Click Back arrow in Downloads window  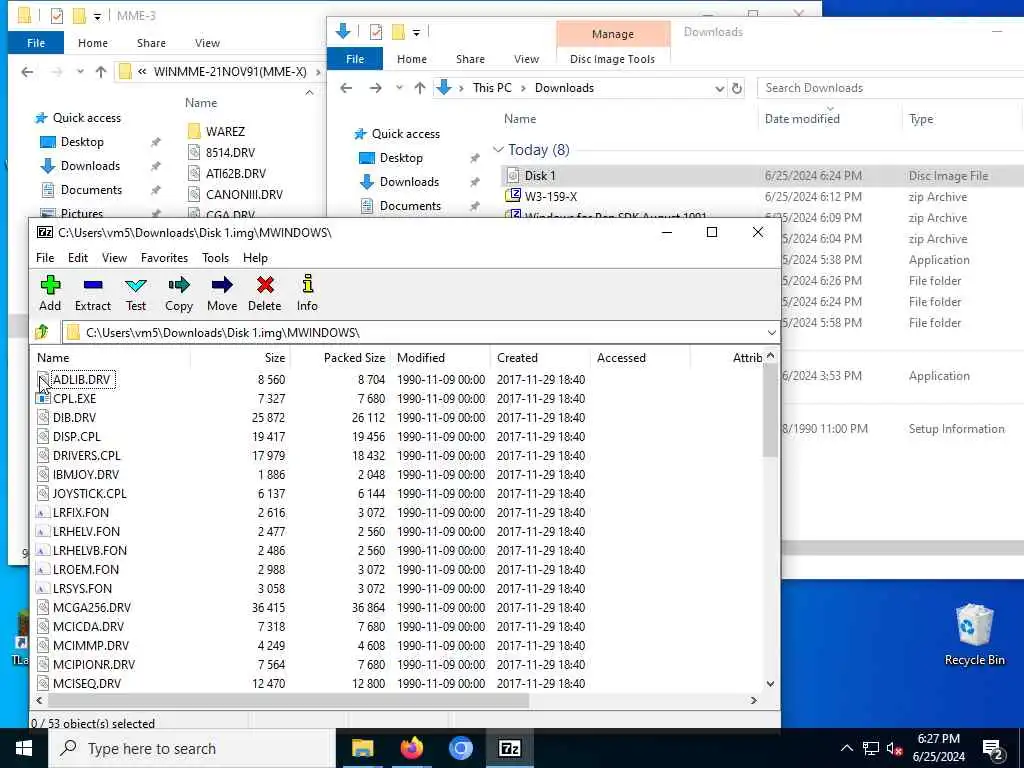[346, 88]
